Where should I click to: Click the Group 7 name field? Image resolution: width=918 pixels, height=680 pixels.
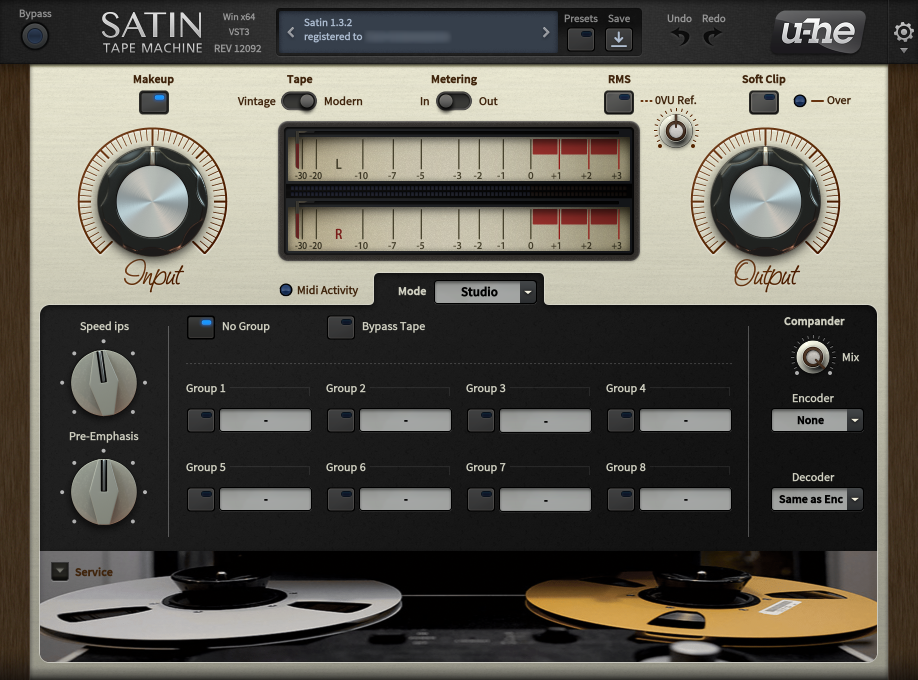coord(545,500)
